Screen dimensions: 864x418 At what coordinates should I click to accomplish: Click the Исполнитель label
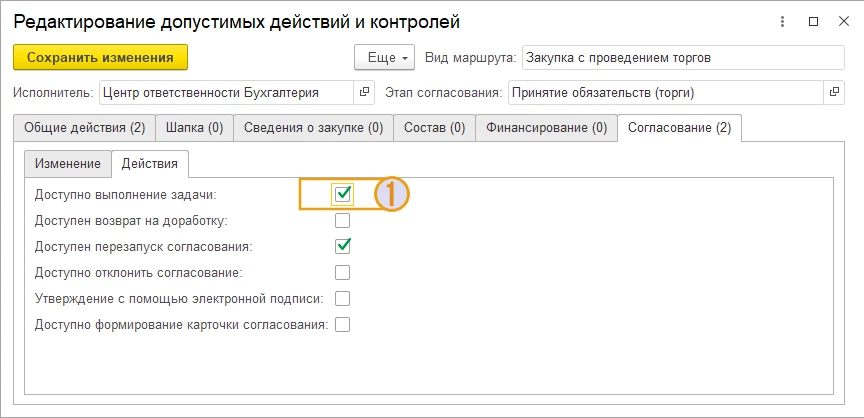coord(53,93)
